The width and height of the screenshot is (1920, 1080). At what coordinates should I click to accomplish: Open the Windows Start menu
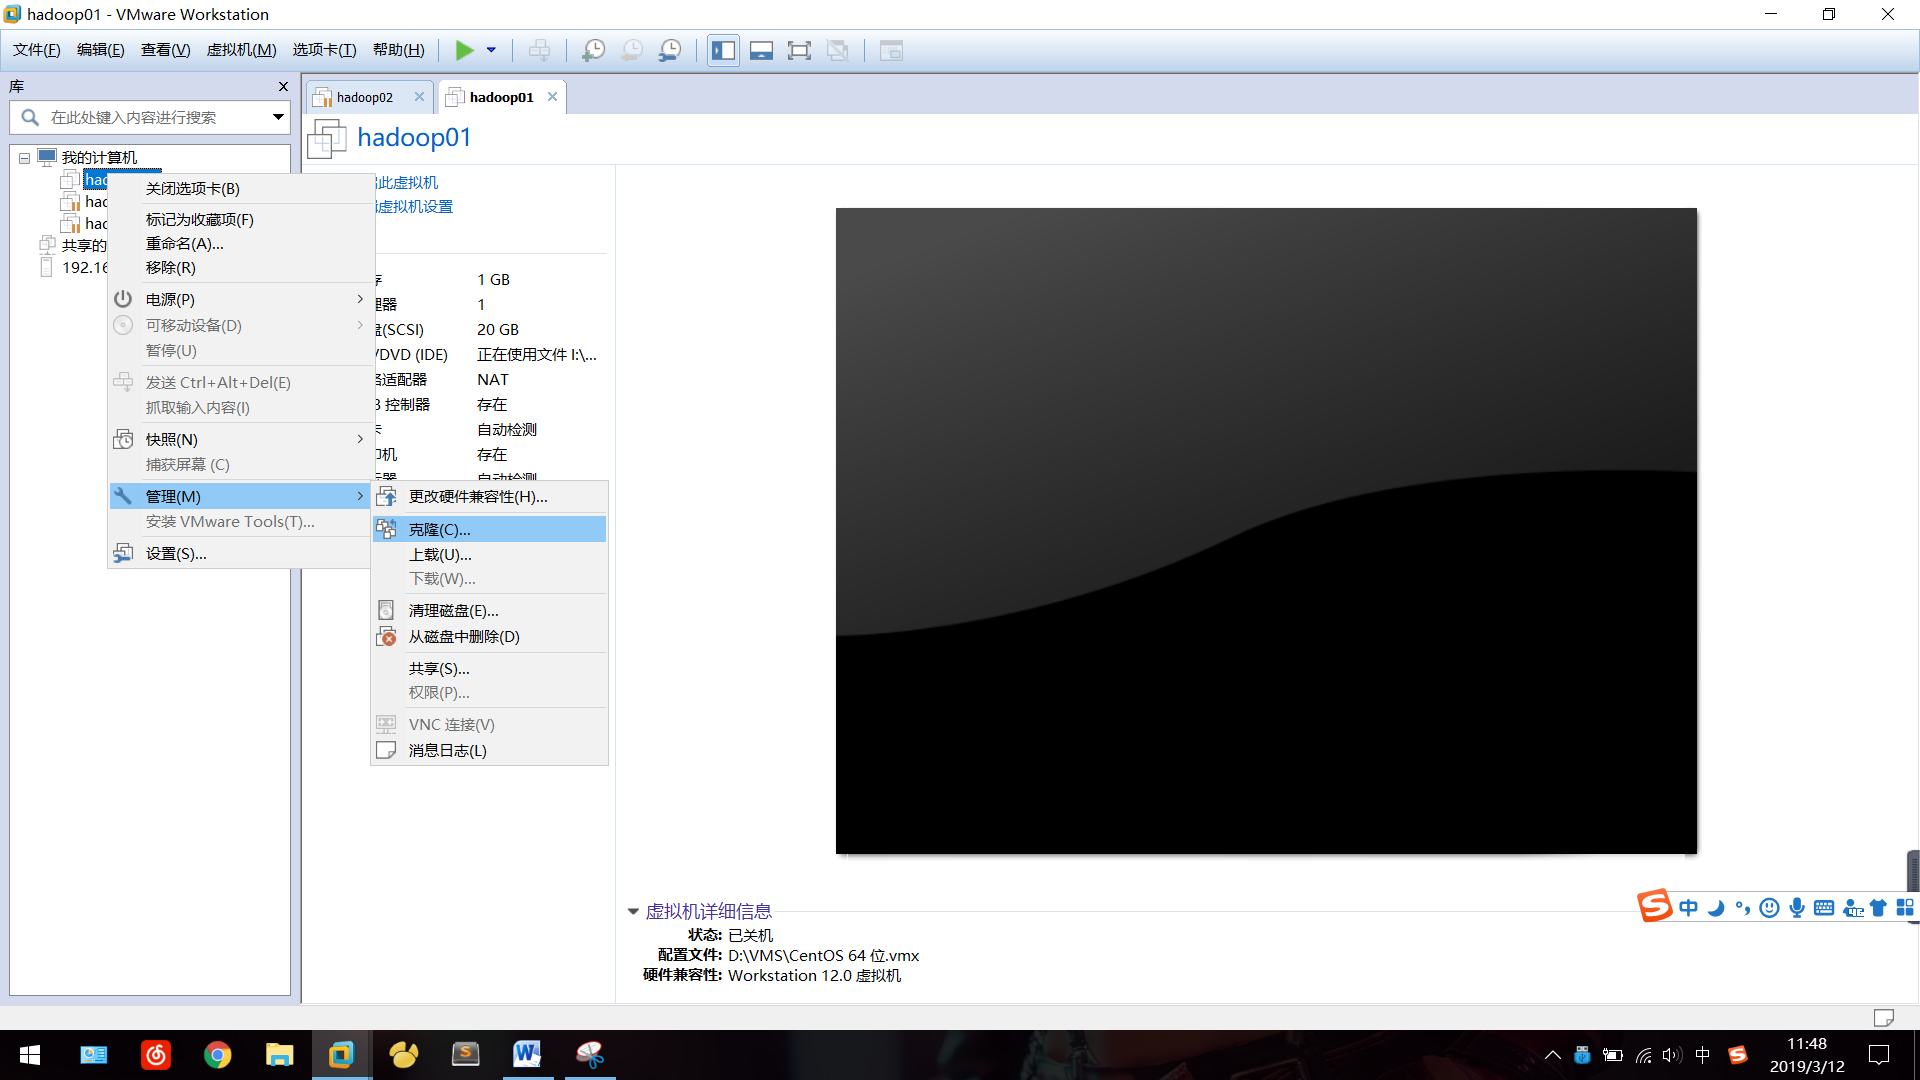click(30, 1055)
